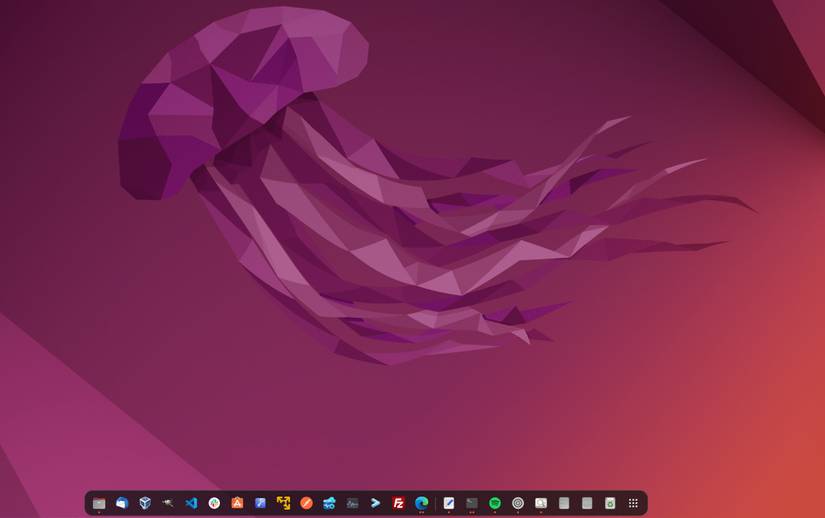Open the Trash icon
The width and height of the screenshot is (825, 518).
610,503
